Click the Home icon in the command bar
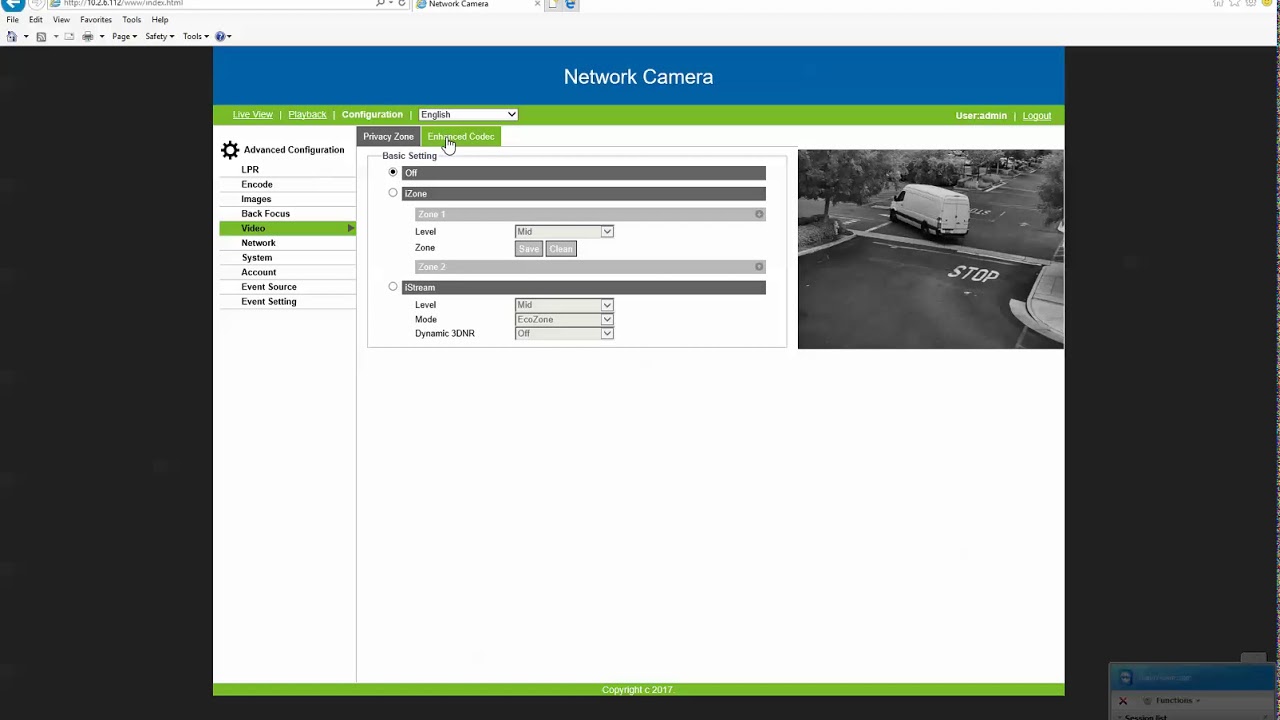The image size is (1280, 720). coord(12,36)
